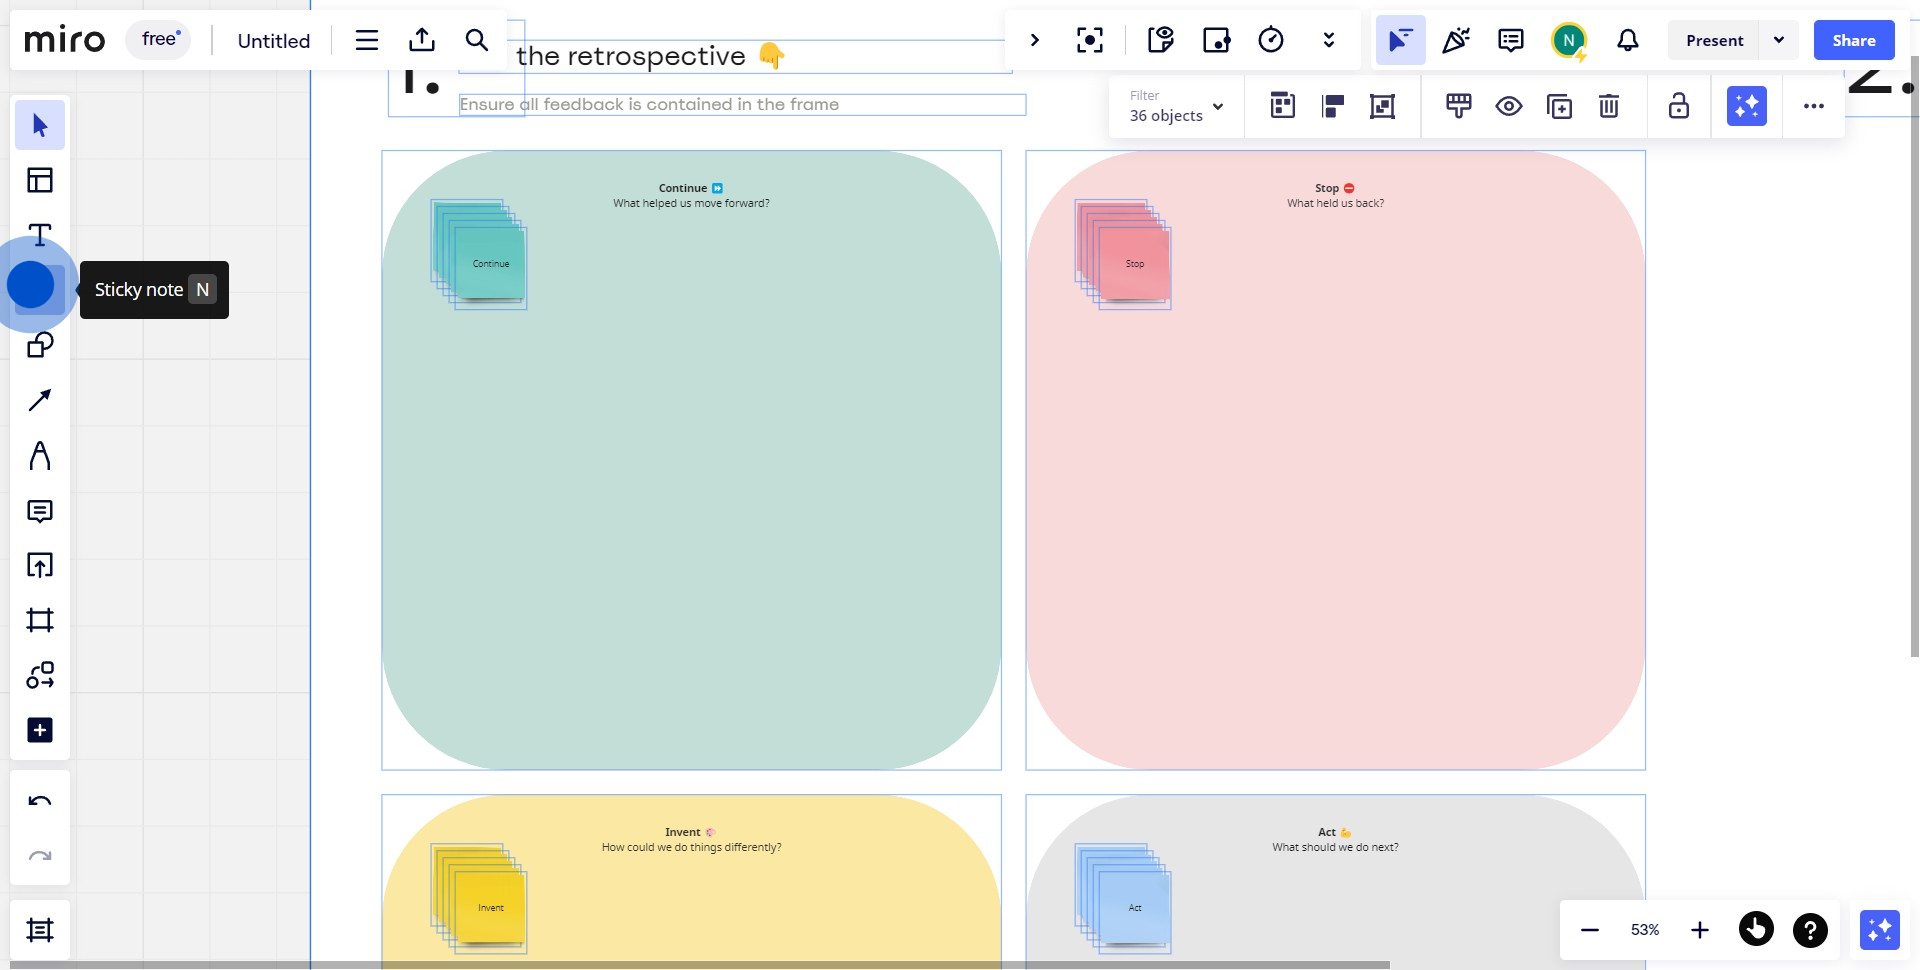This screenshot has height=970, width=1920.
Task: Click the paint roller style icon
Action: tap(1459, 106)
